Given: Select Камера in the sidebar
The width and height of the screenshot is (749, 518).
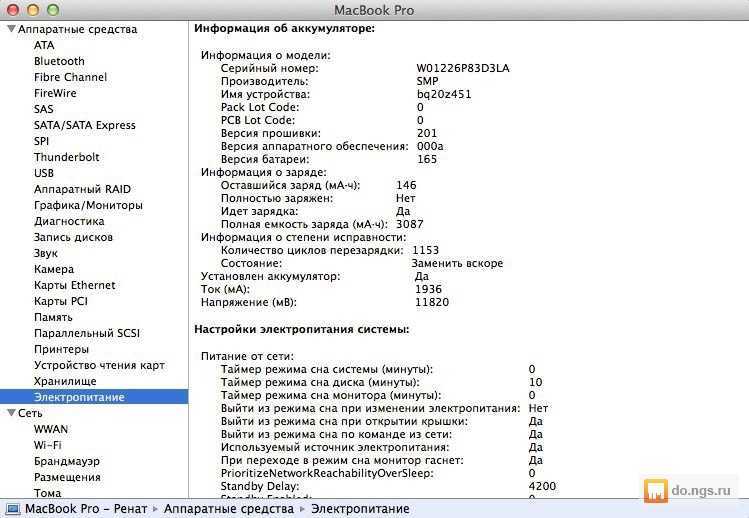Looking at the screenshot, I should tap(54, 270).
